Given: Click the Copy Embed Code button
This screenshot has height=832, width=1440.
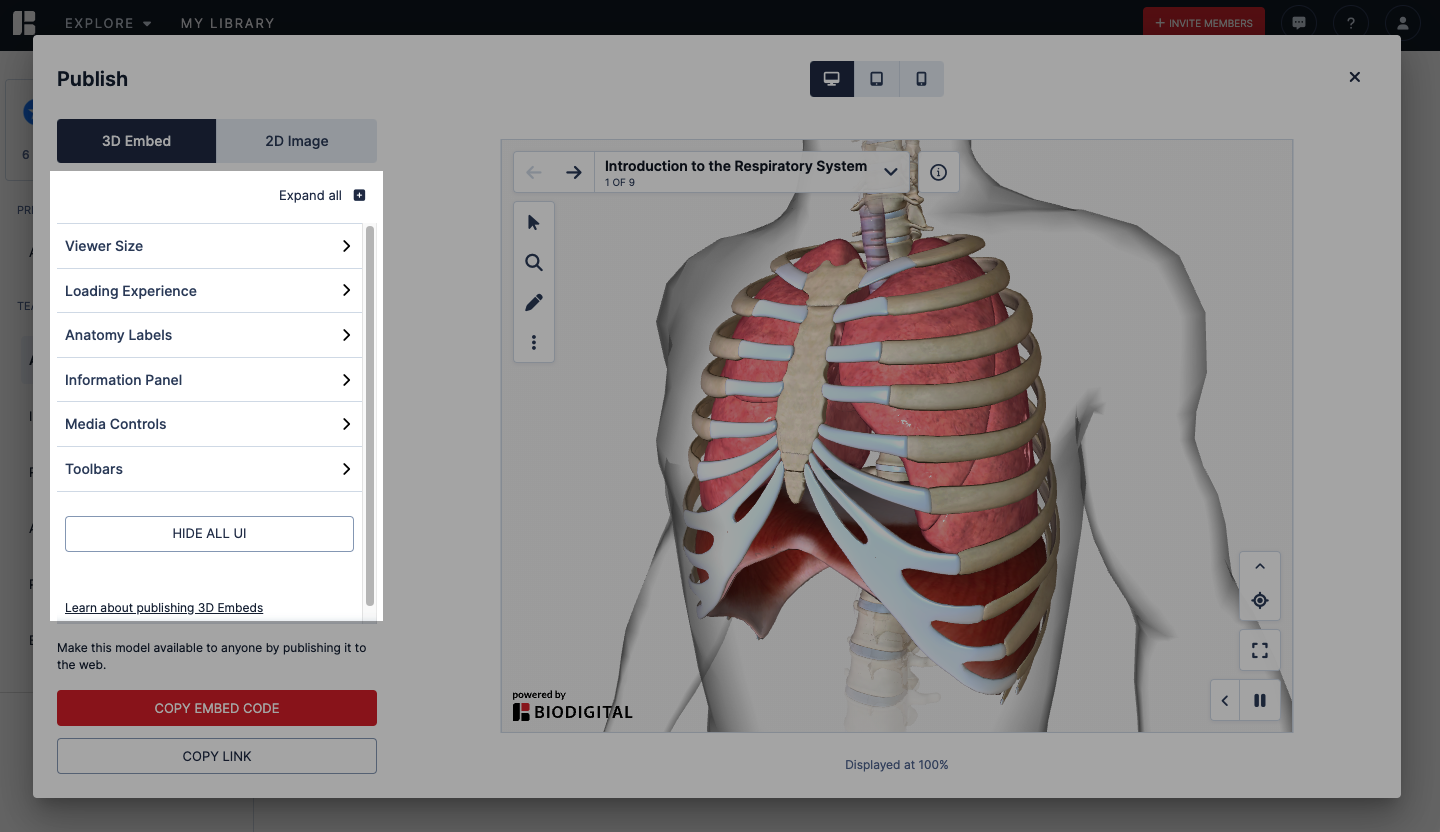Looking at the screenshot, I should coord(217,708).
